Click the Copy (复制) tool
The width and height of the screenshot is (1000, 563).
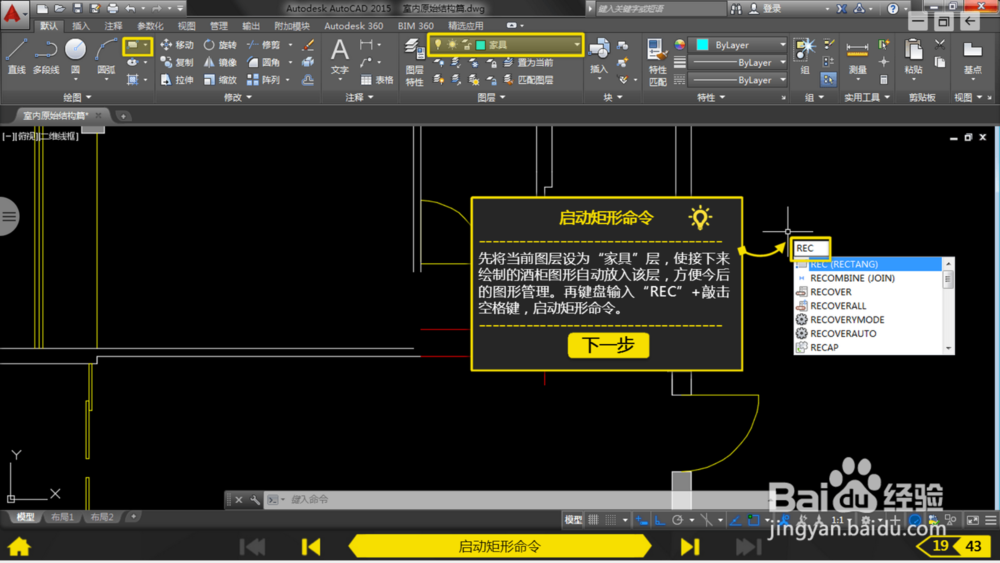point(177,62)
